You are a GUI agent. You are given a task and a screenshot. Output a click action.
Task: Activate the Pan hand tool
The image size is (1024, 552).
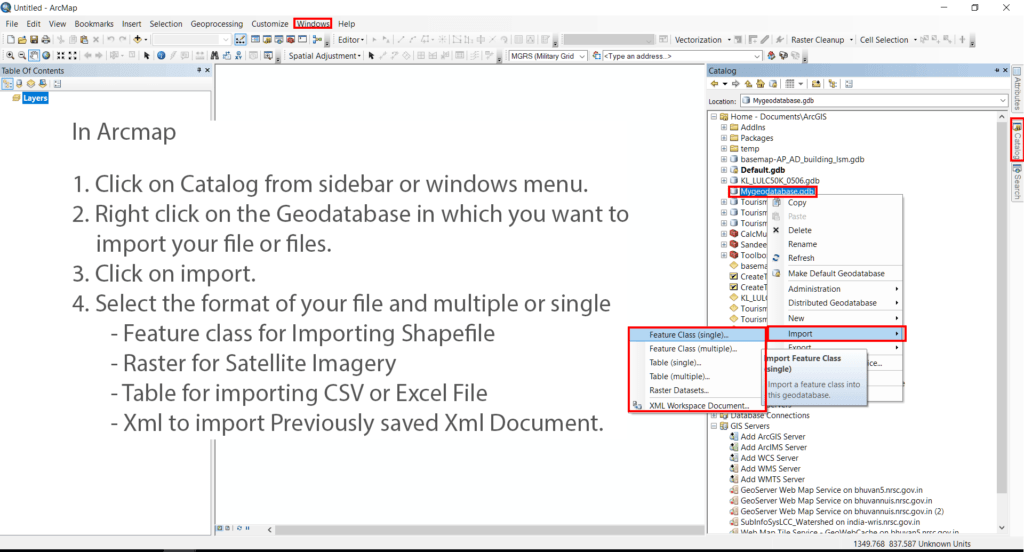coord(34,56)
